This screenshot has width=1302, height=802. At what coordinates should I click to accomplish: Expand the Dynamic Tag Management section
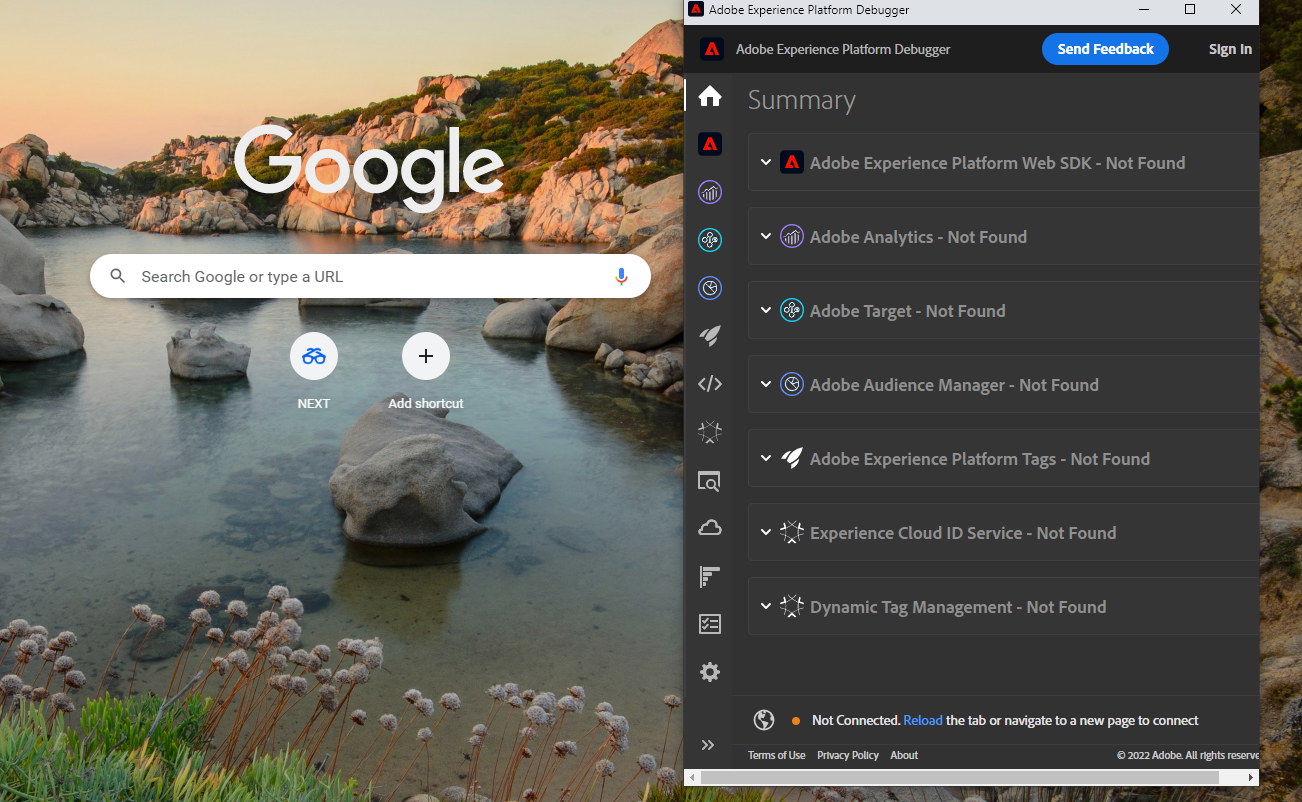click(766, 606)
